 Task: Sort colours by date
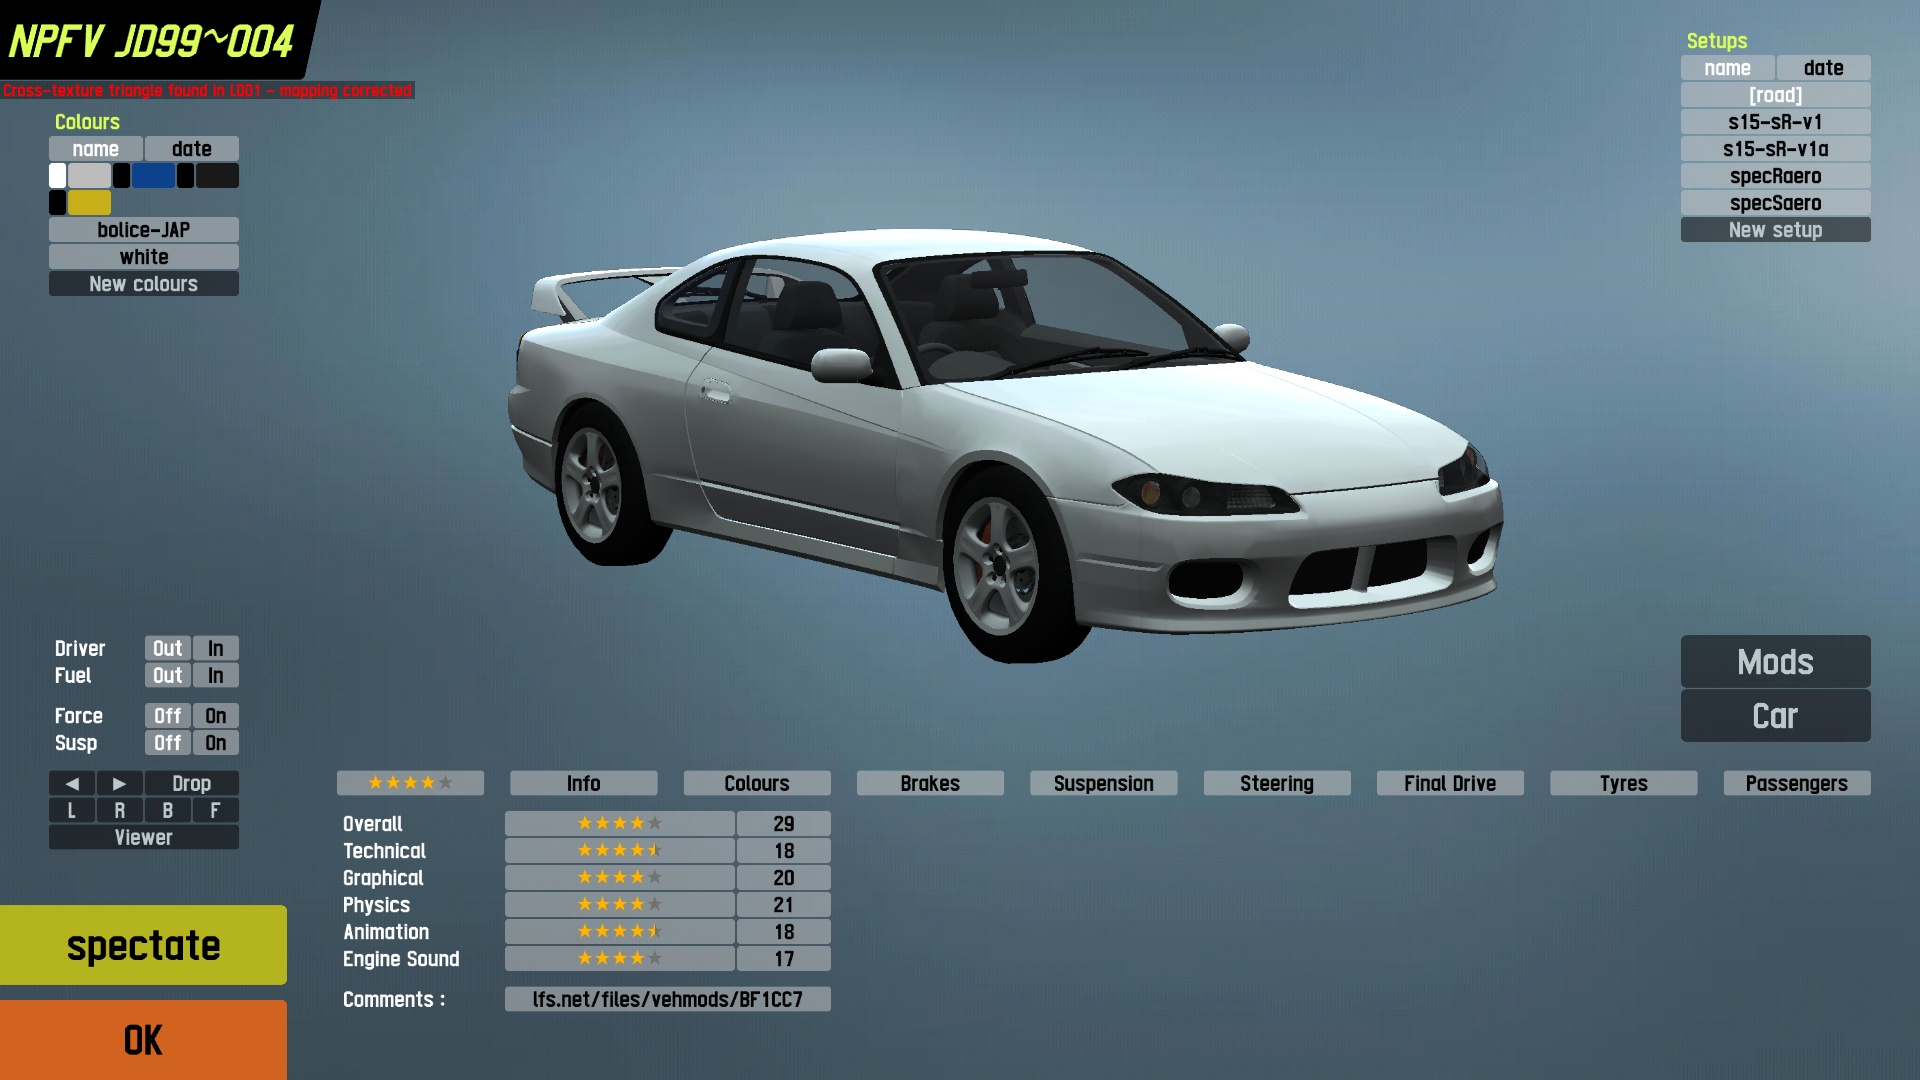pos(191,149)
